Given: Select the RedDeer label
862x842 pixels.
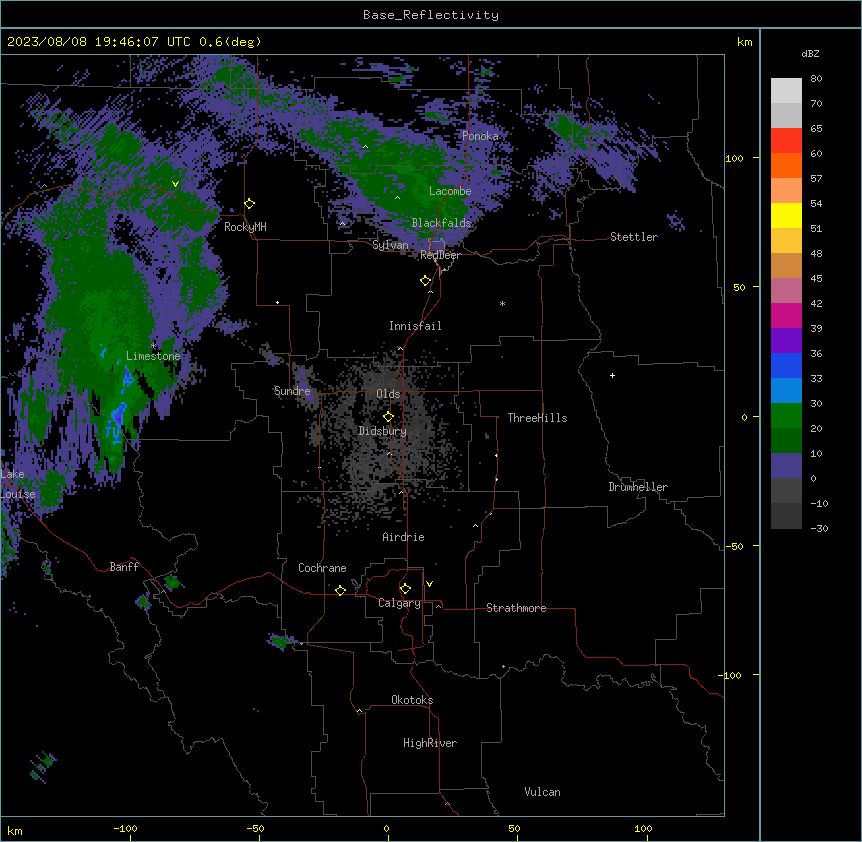Looking at the screenshot, I should (x=440, y=255).
